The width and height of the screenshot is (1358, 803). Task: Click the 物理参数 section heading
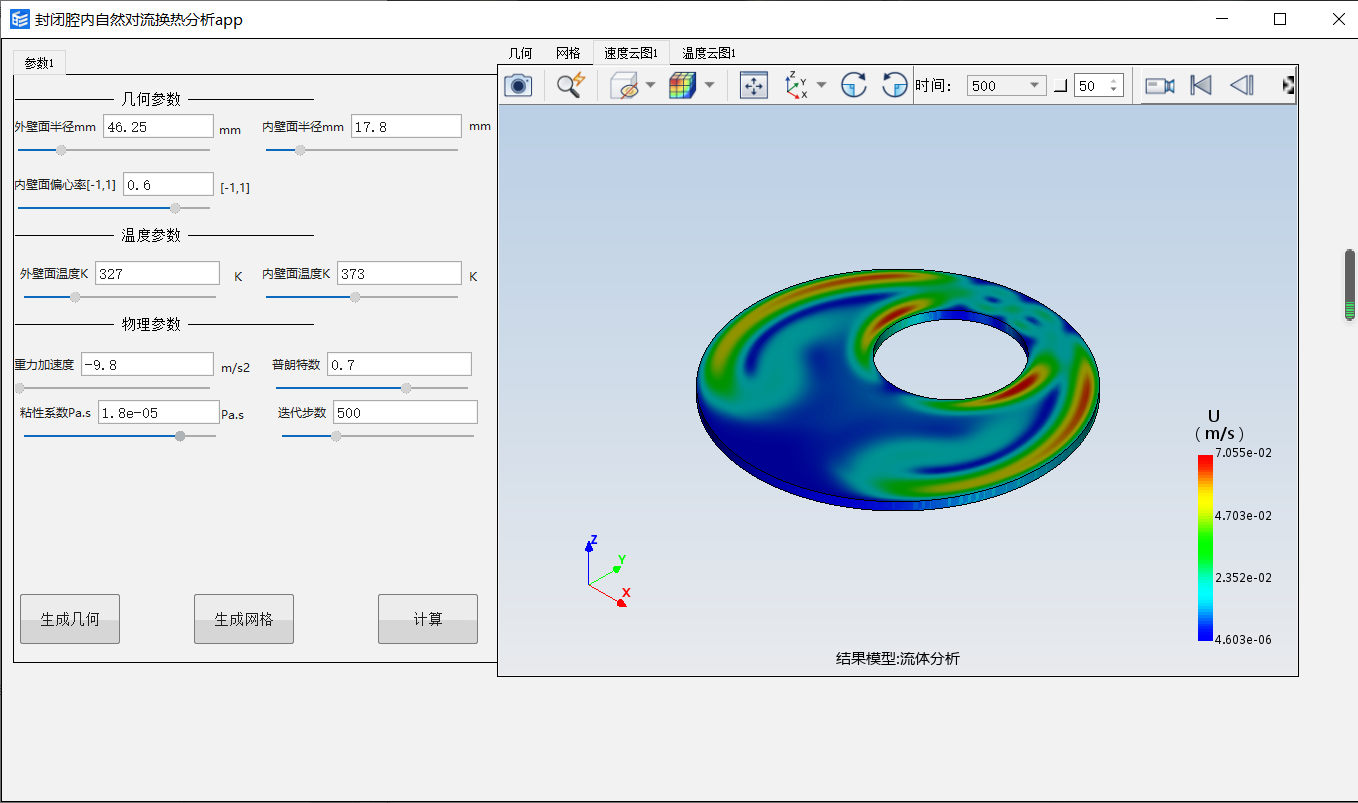(151, 324)
